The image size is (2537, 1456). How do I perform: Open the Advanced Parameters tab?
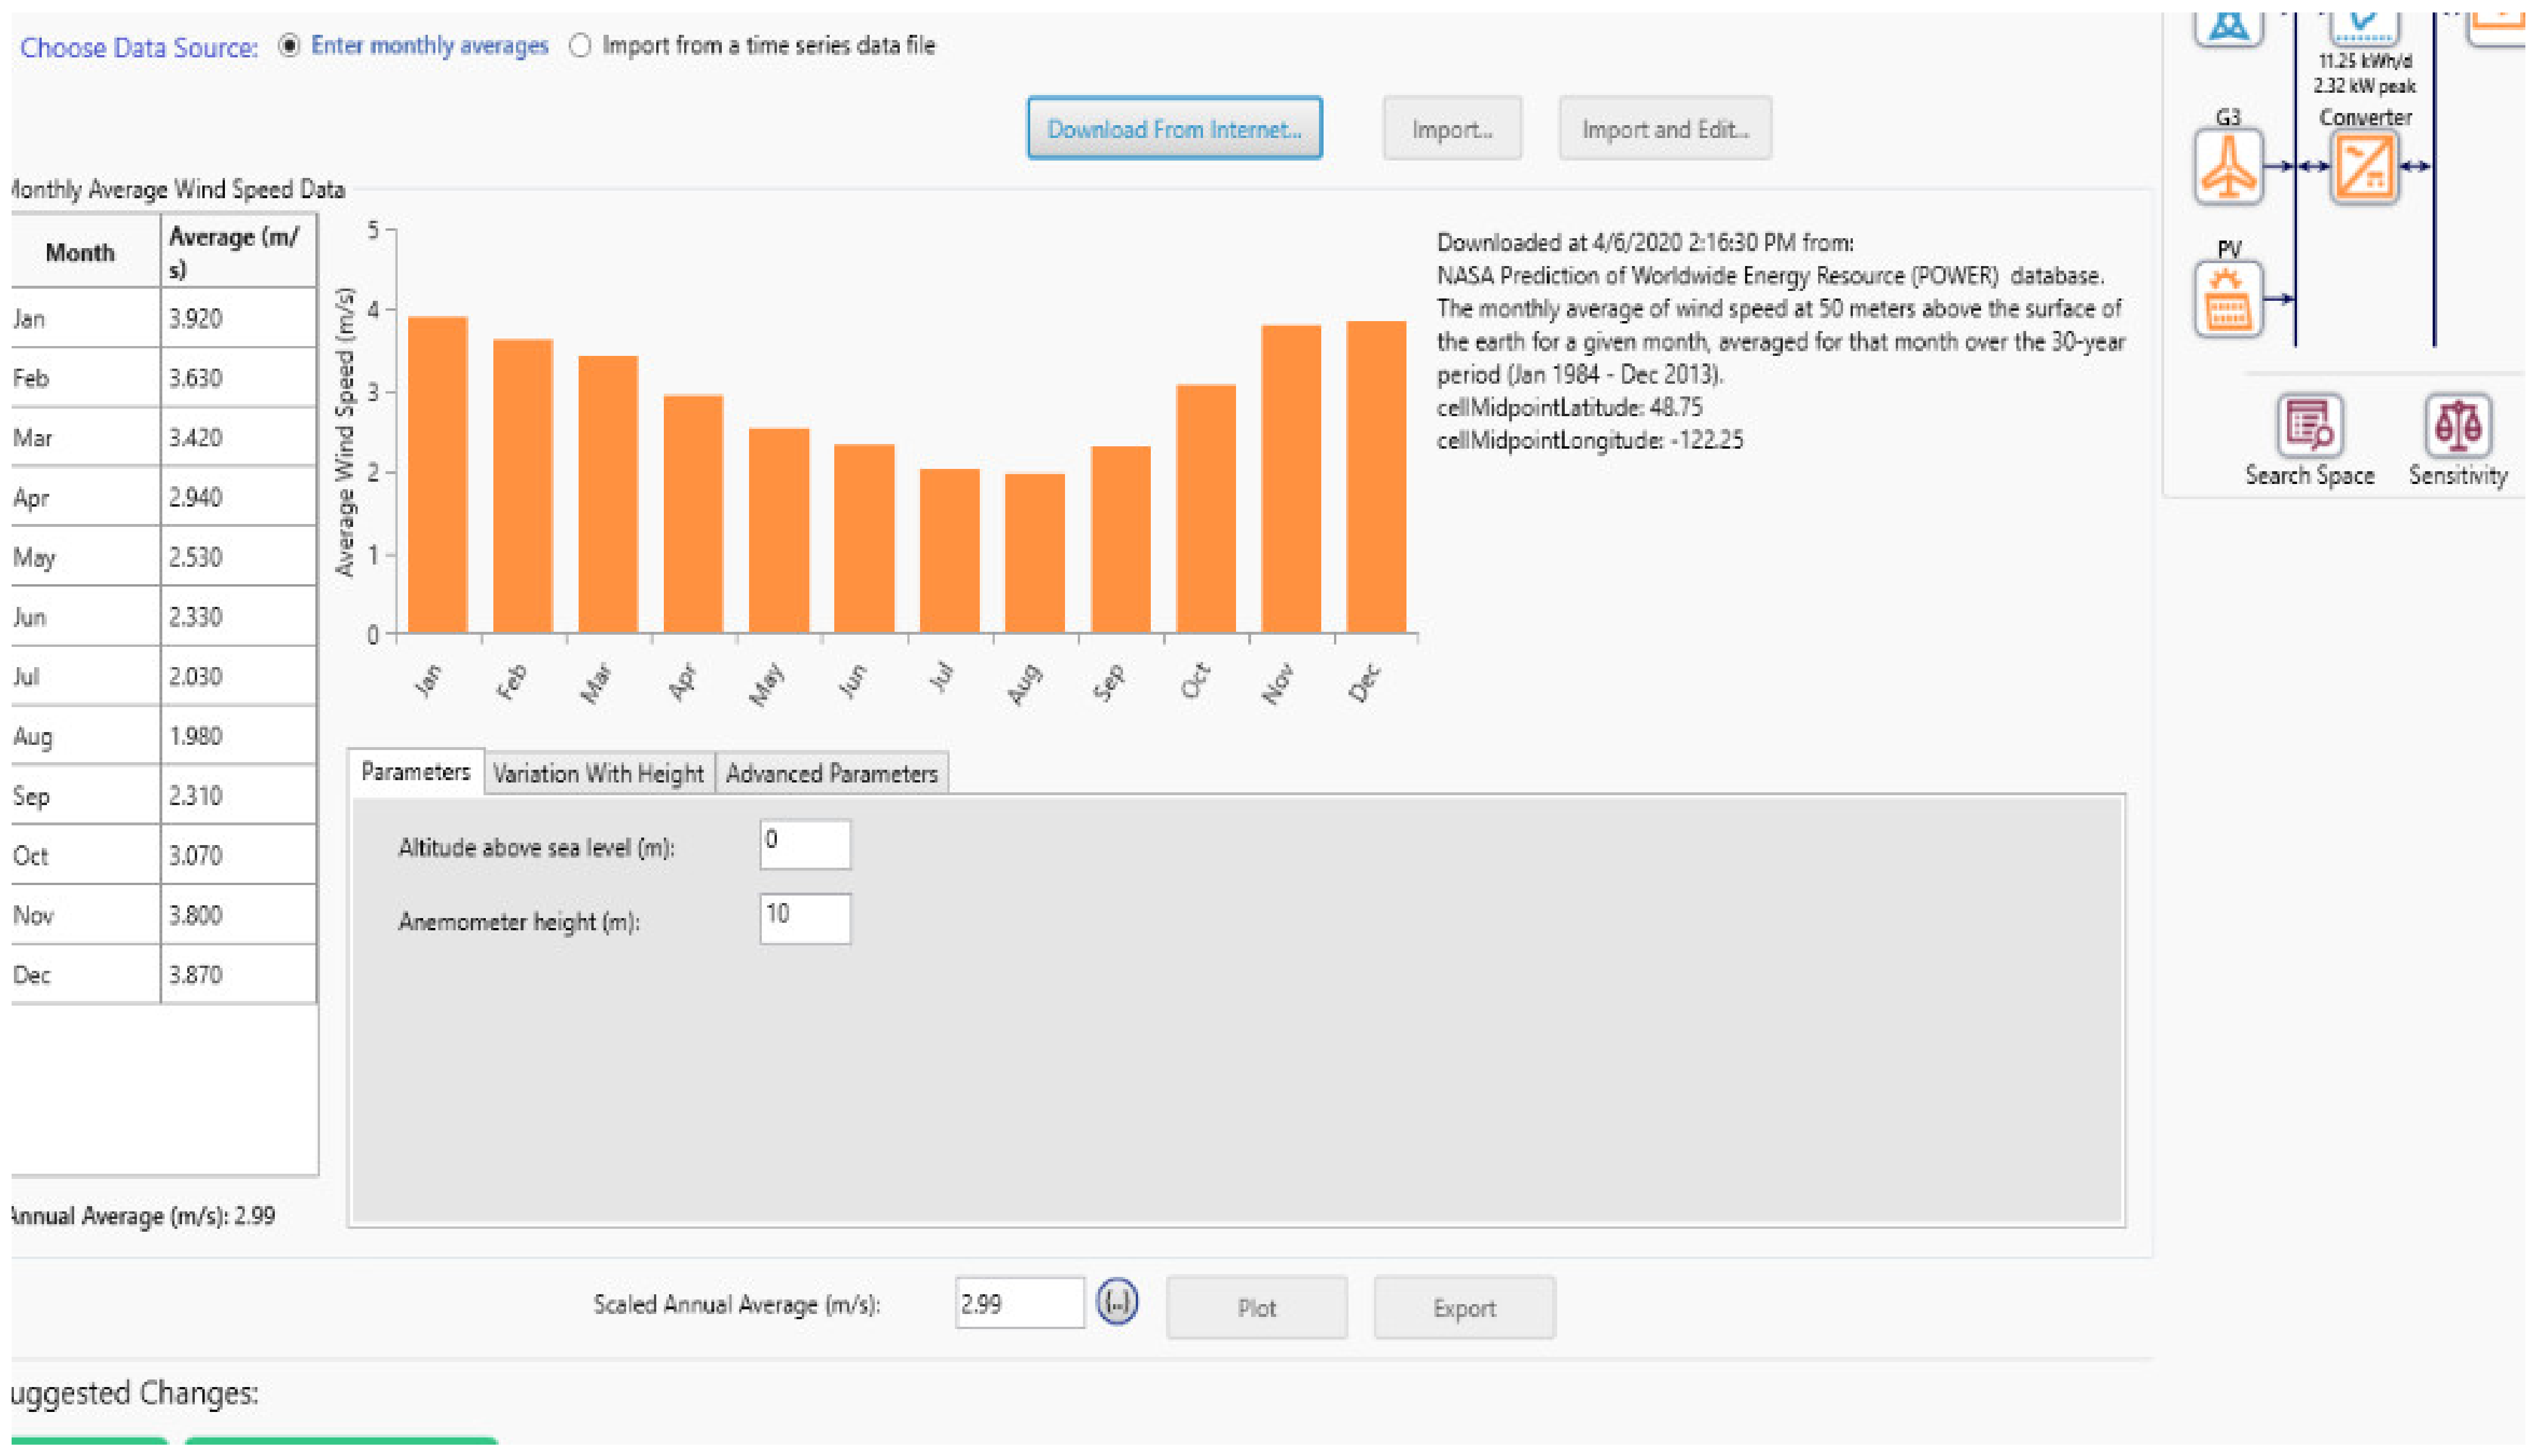tap(831, 774)
